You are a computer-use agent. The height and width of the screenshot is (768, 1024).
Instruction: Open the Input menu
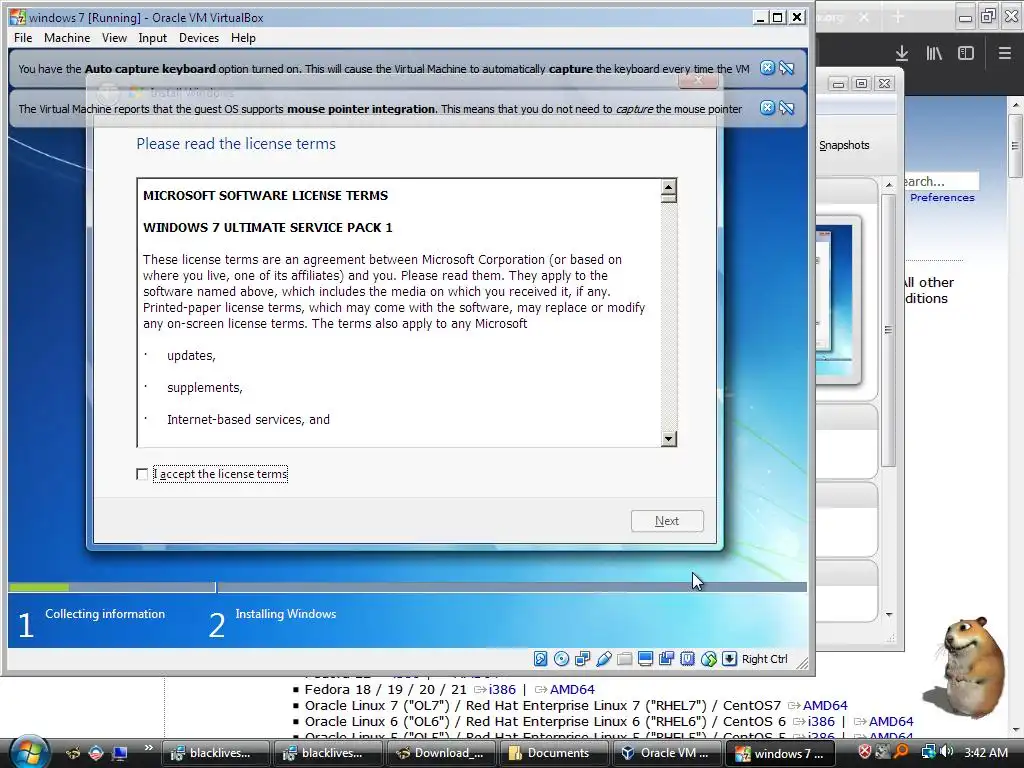point(152,38)
